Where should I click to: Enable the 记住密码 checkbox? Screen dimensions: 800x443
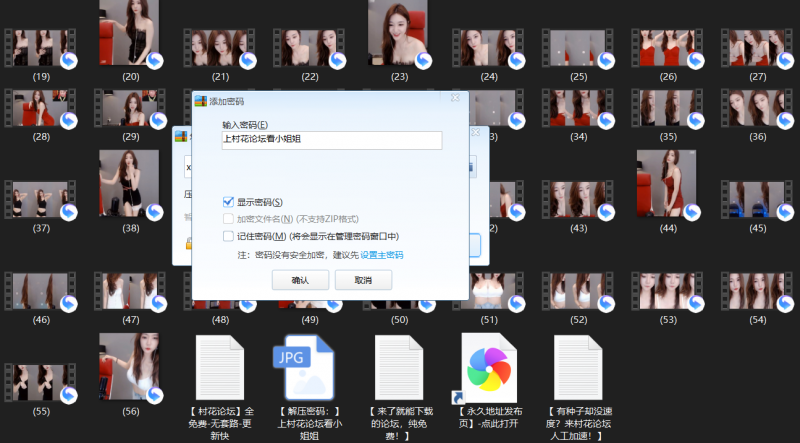(229, 236)
